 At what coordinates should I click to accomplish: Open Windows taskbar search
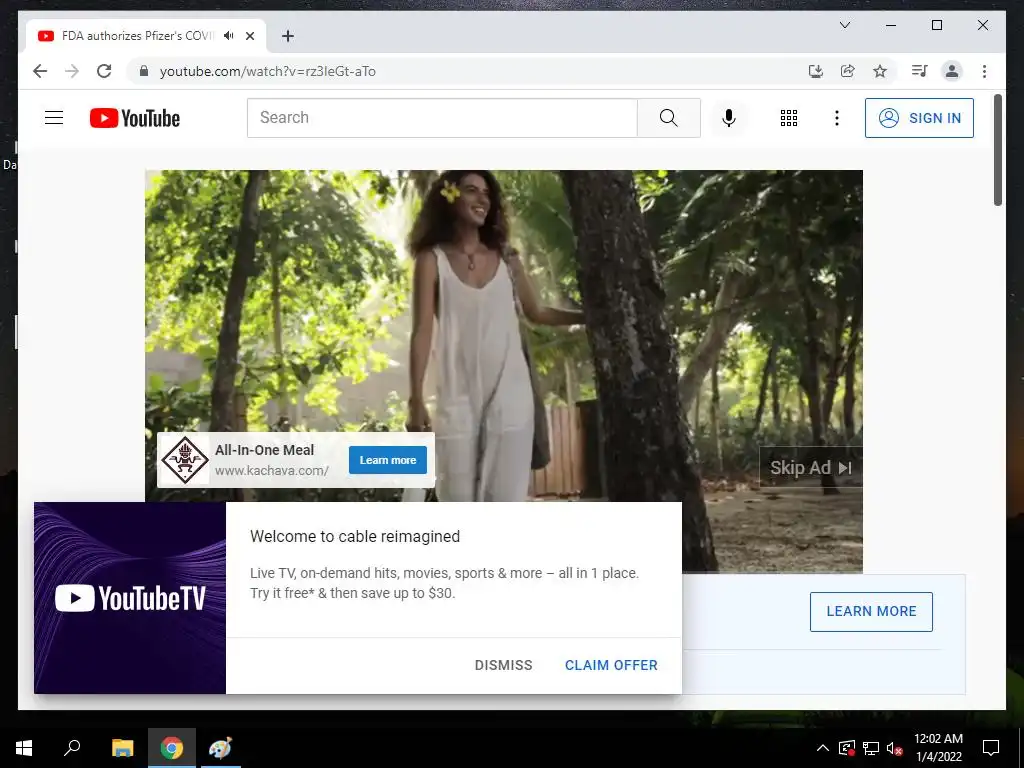click(72, 748)
